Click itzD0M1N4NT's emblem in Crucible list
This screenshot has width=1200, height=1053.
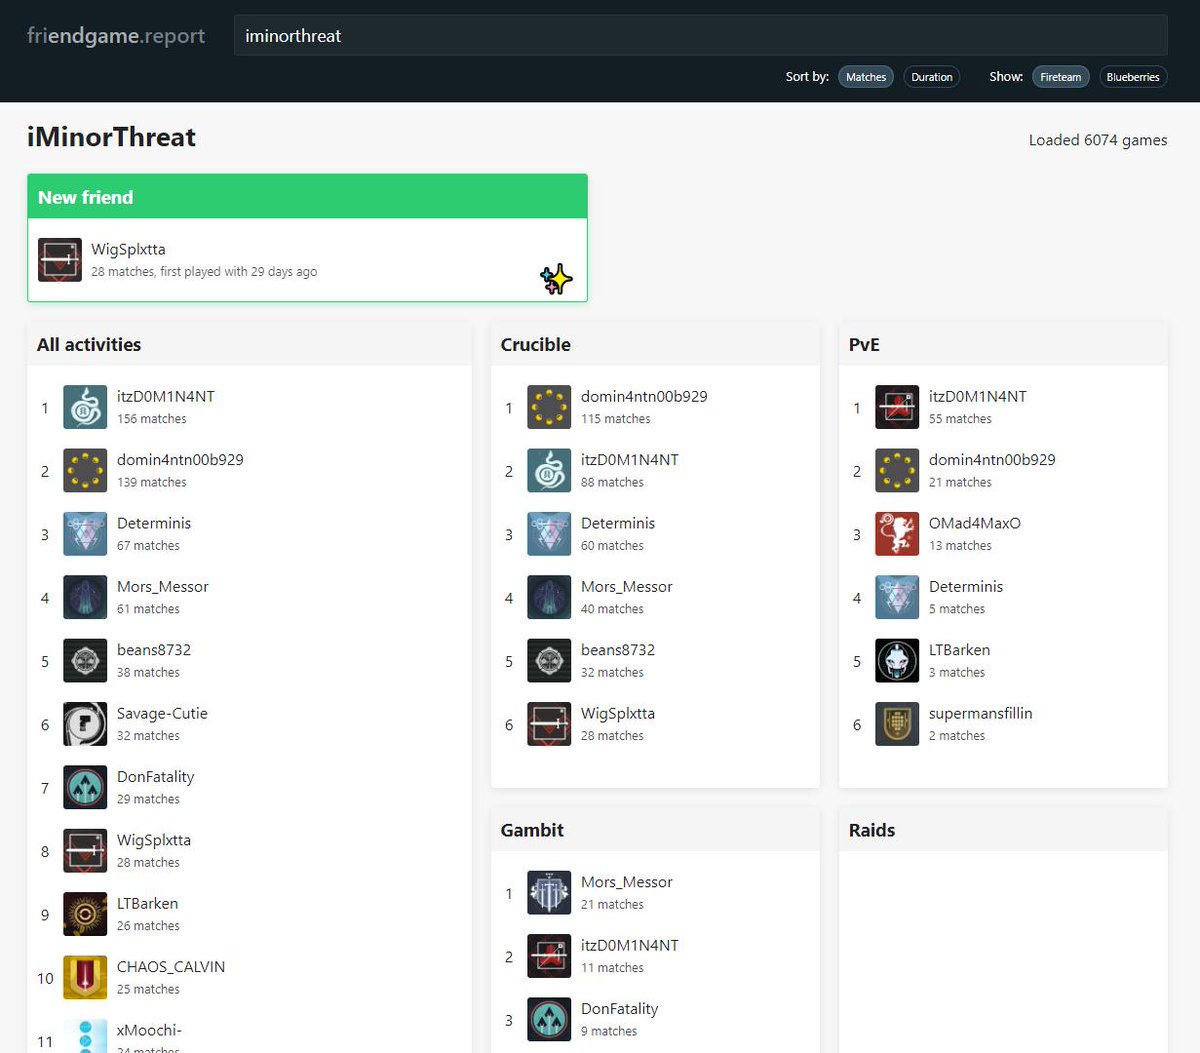(x=549, y=471)
